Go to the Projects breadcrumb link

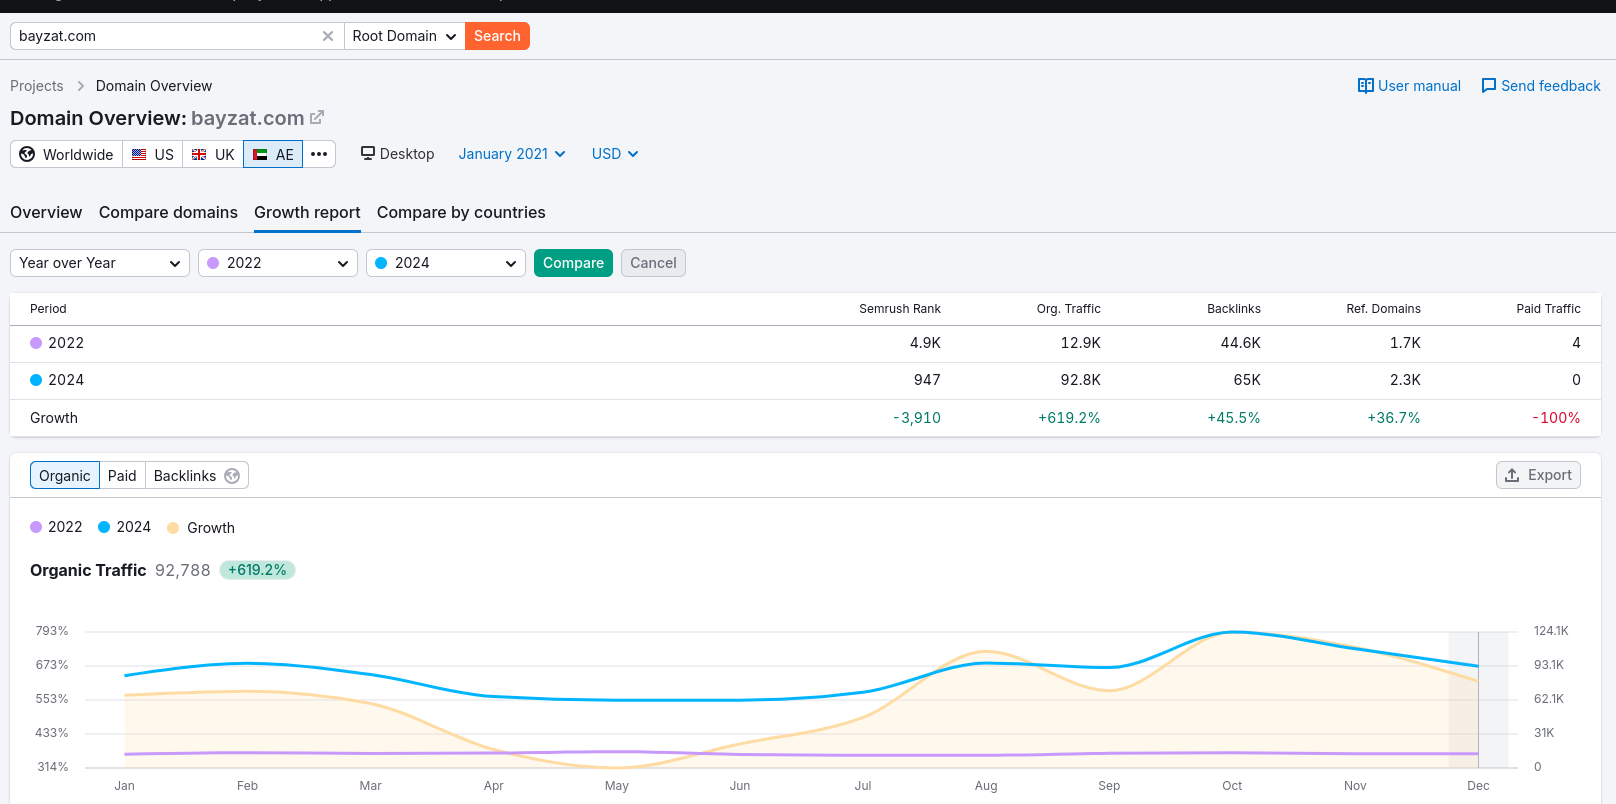[37, 86]
